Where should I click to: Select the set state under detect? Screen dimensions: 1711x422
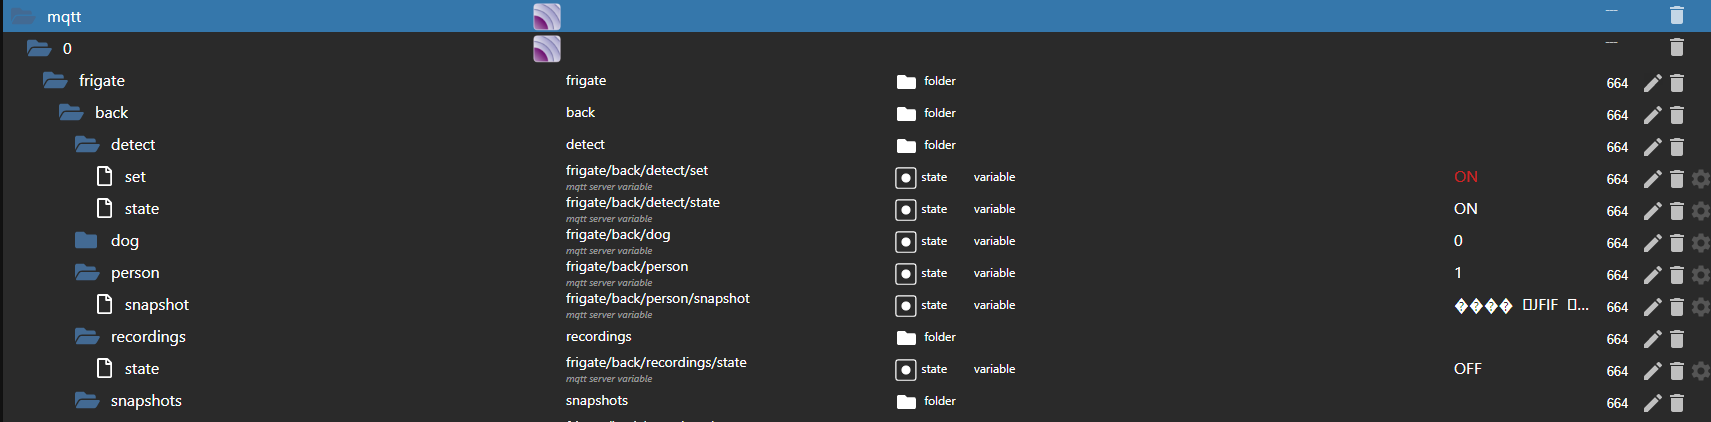coord(135,177)
